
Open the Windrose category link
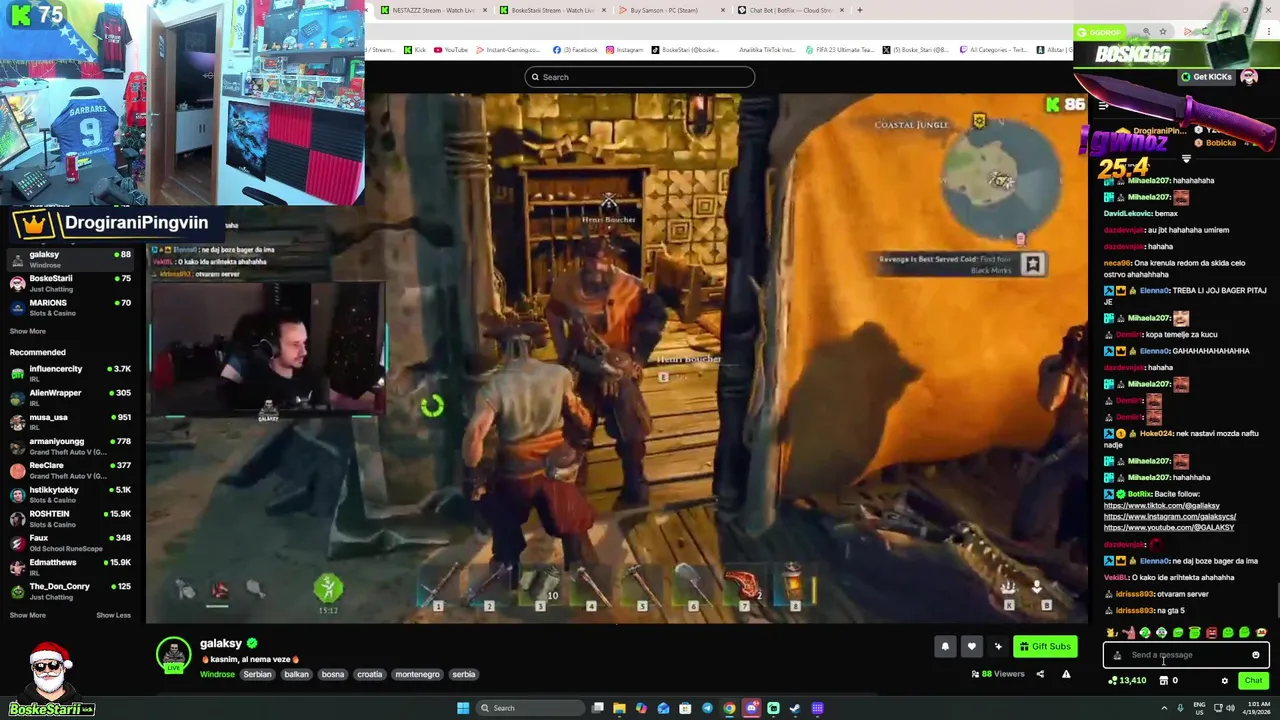click(x=217, y=674)
